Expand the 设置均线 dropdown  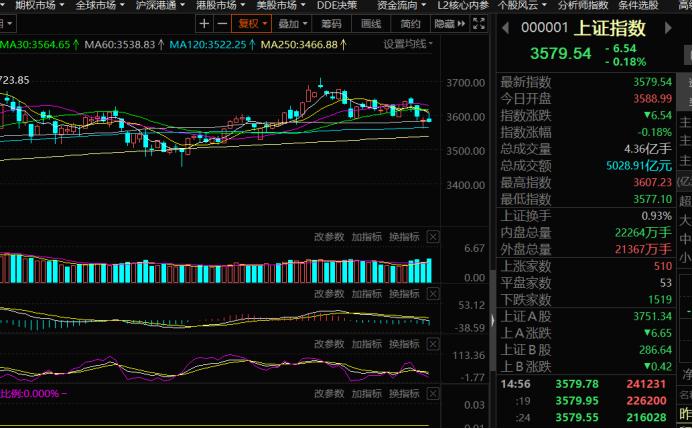[x=409, y=45]
